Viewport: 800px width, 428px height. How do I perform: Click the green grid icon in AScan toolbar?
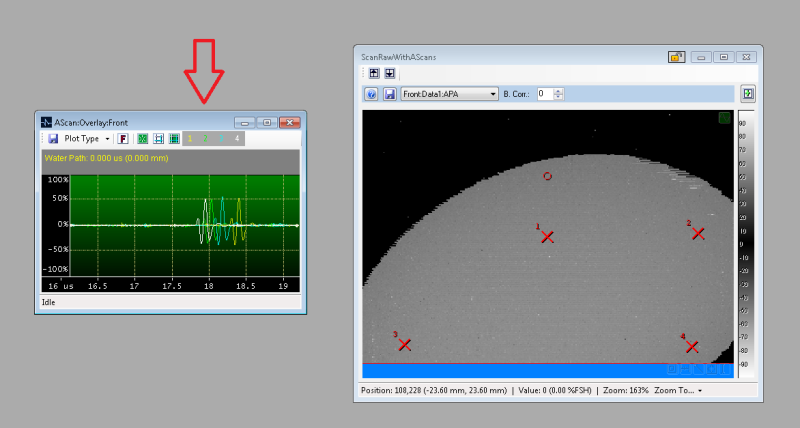tap(174, 138)
